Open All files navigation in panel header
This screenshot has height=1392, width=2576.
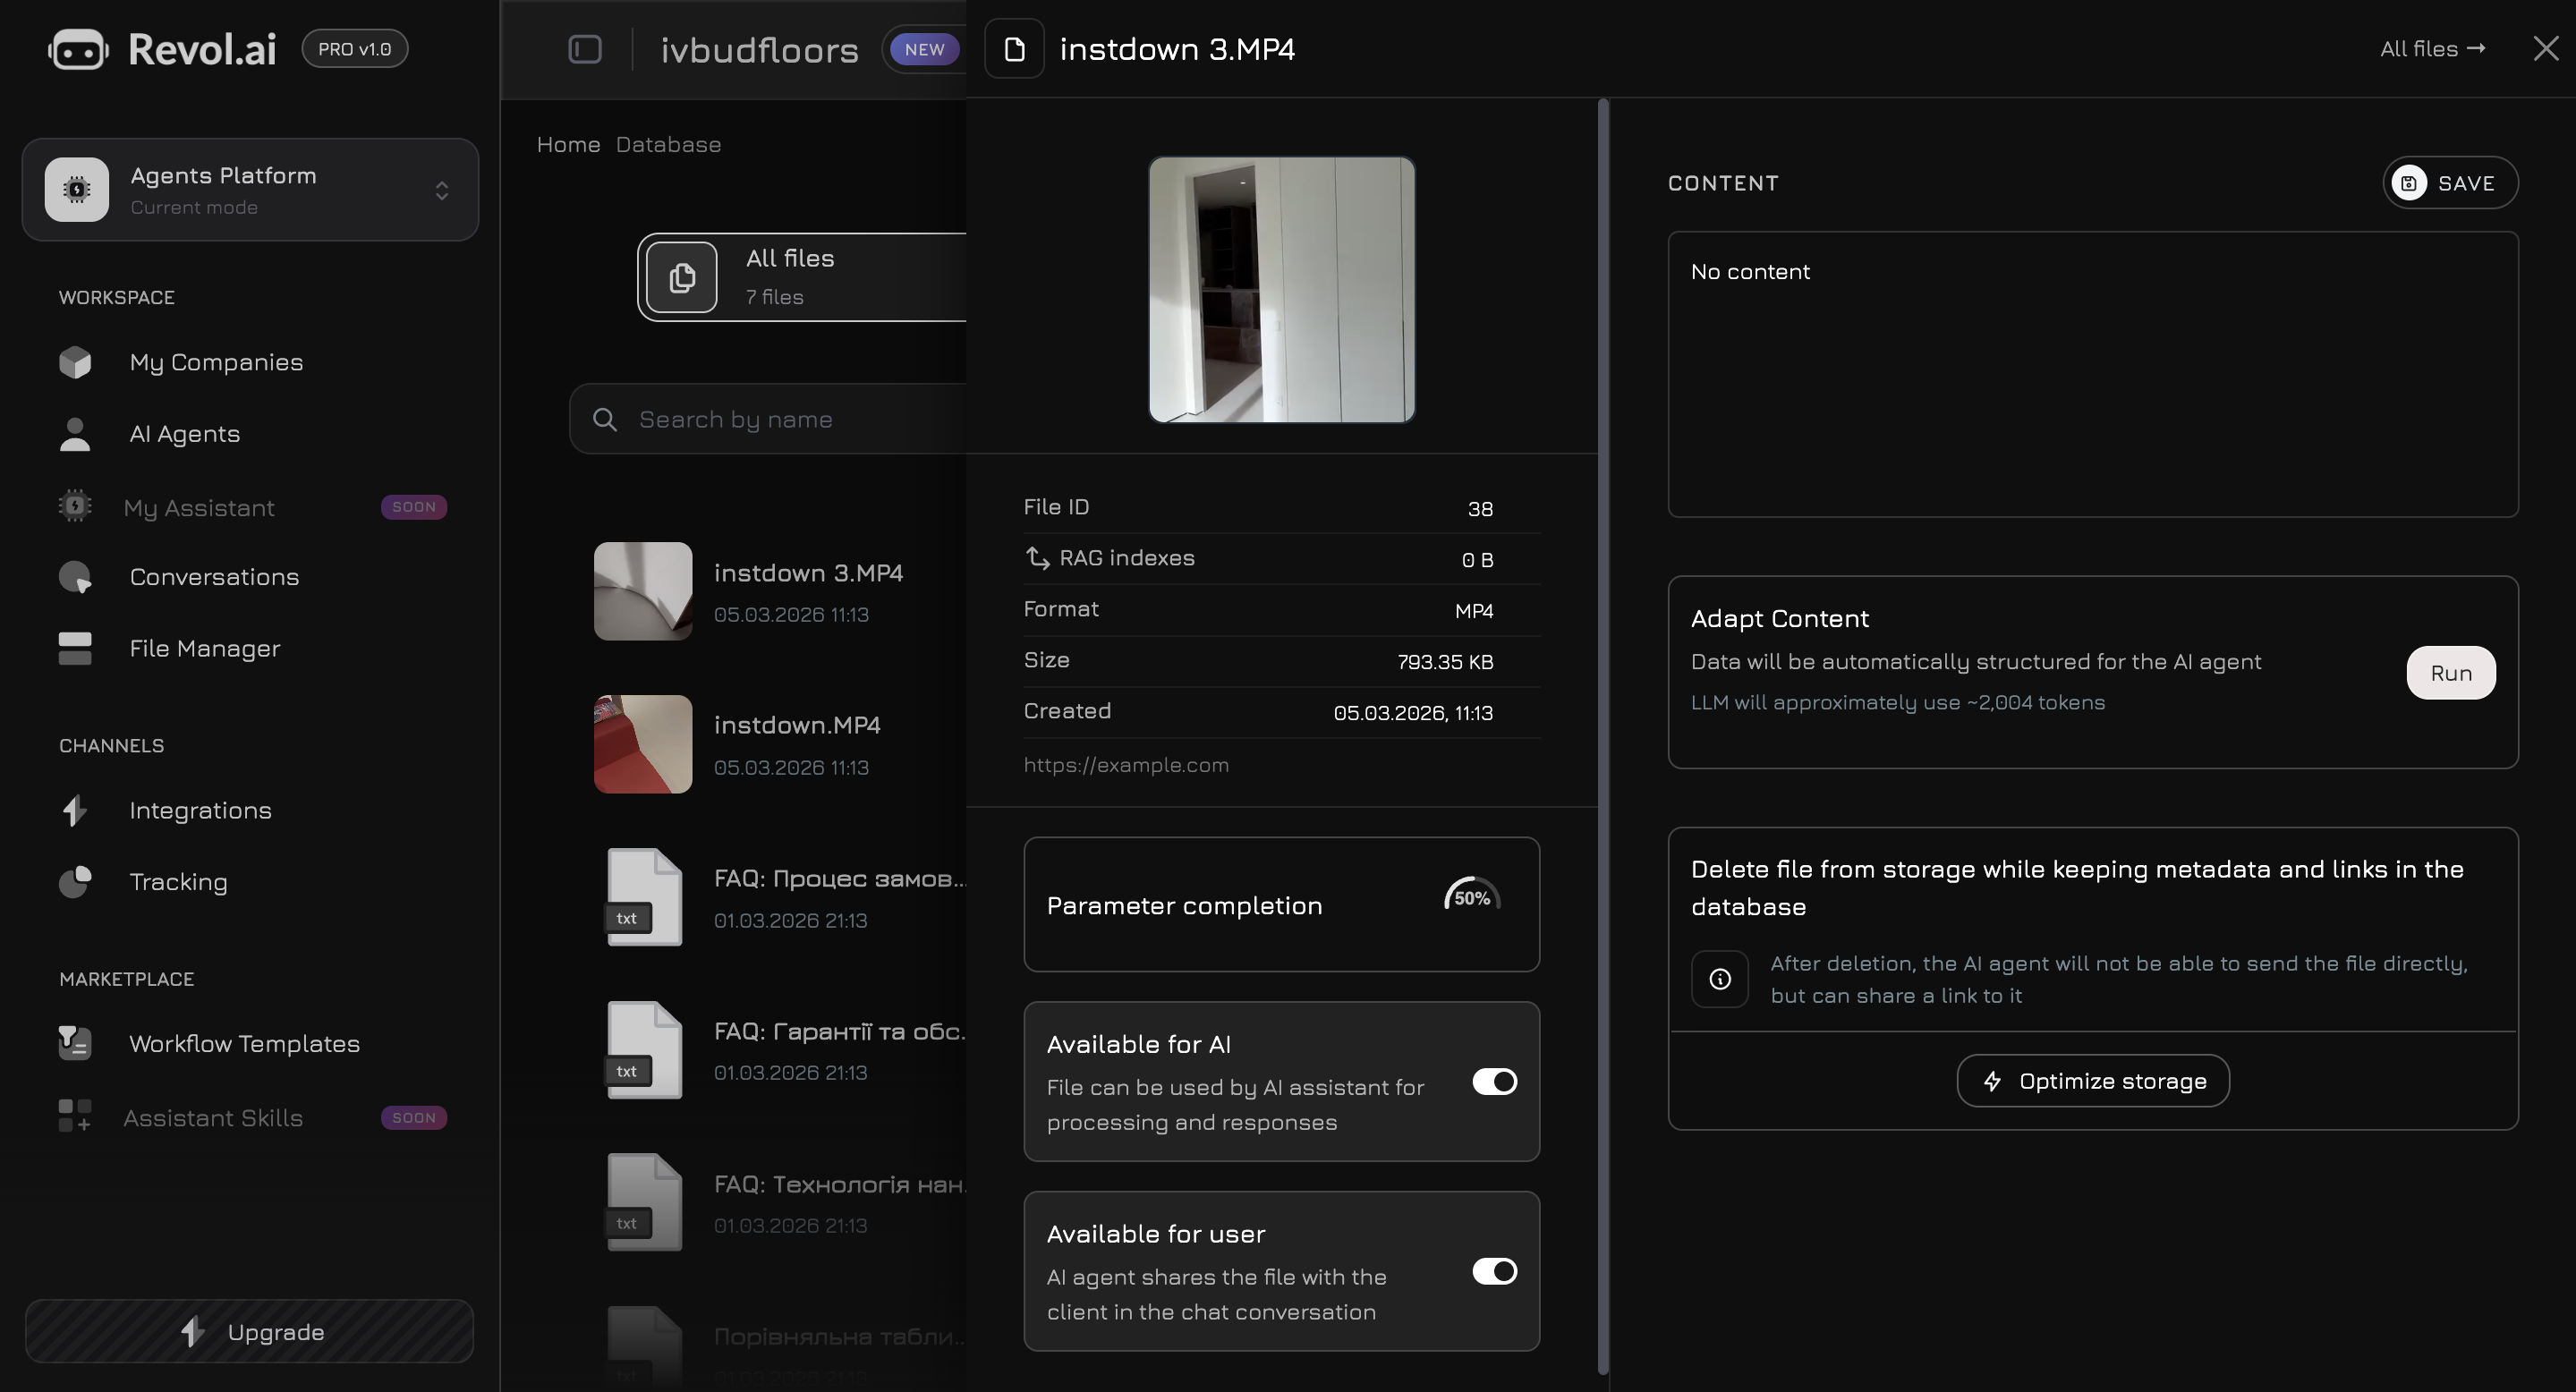[x=2431, y=48]
